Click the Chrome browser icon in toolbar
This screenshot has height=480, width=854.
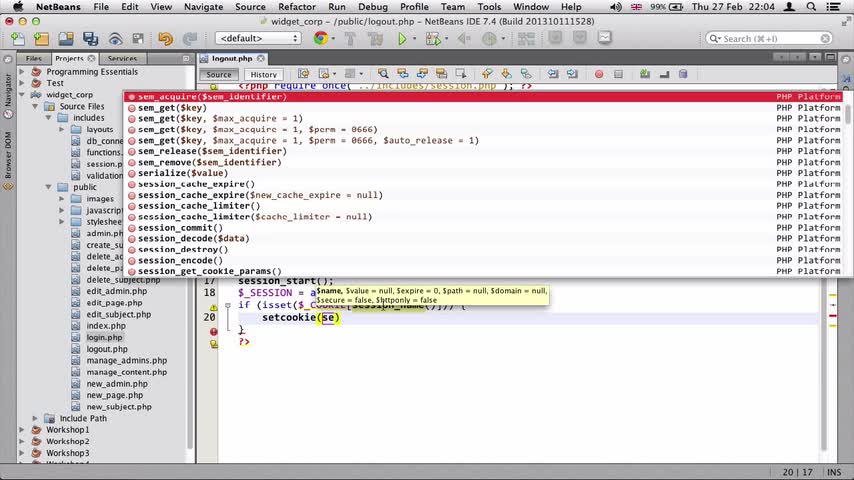[320, 38]
